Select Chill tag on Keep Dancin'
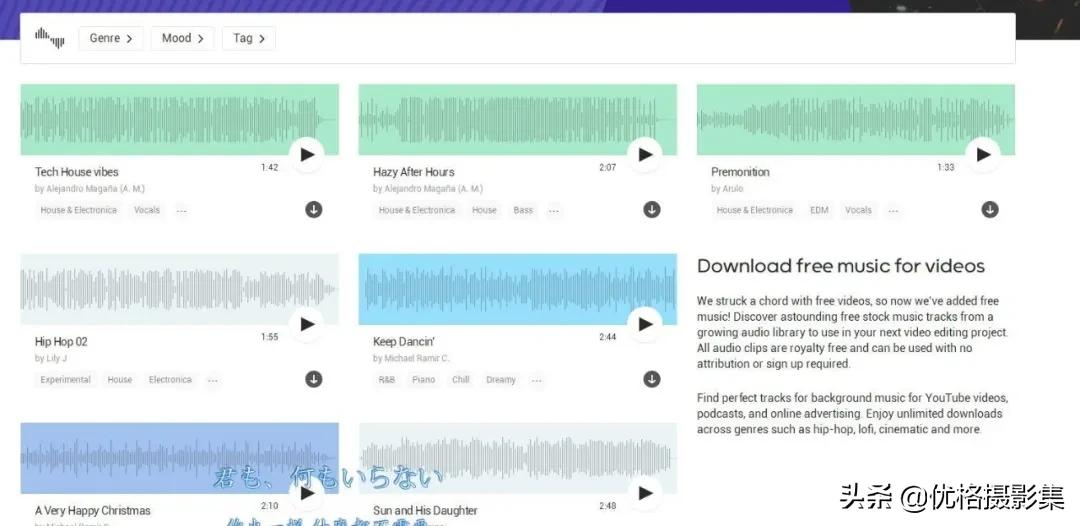Image resolution: width=1080 pixels, height=526 pixels. click(461, 380)
